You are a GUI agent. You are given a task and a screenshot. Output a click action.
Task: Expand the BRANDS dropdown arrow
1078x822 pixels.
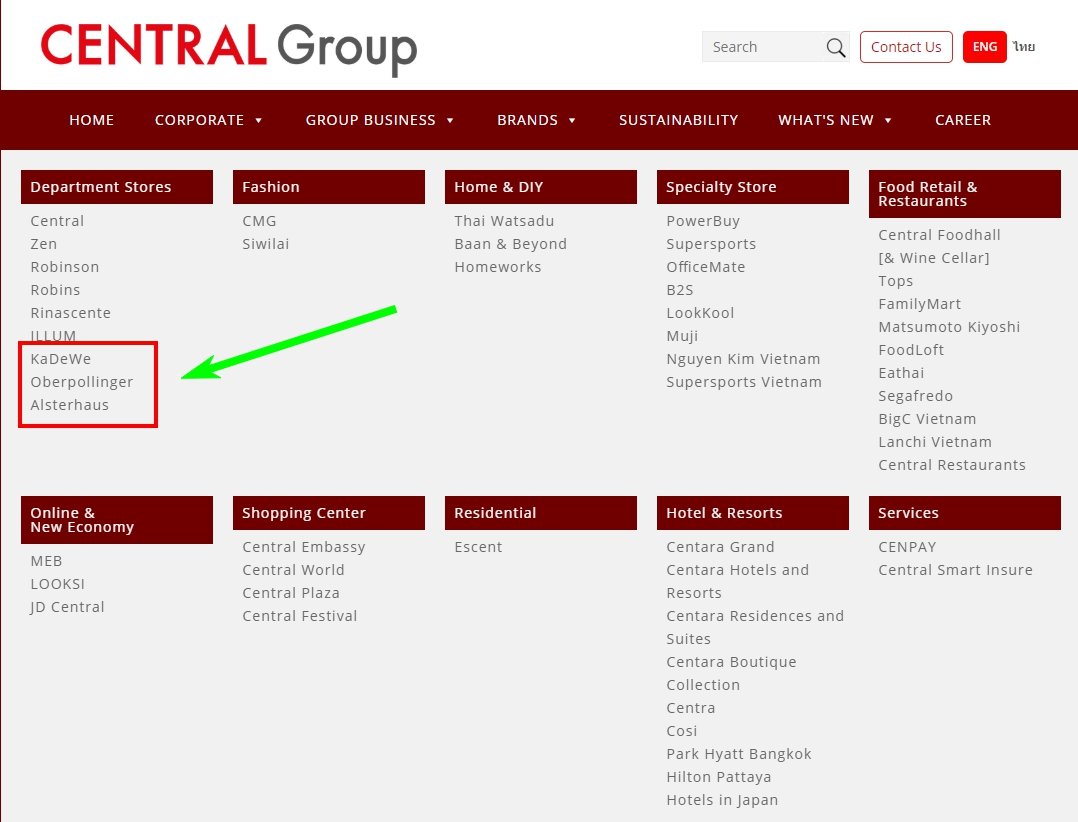tap(572, 120)
